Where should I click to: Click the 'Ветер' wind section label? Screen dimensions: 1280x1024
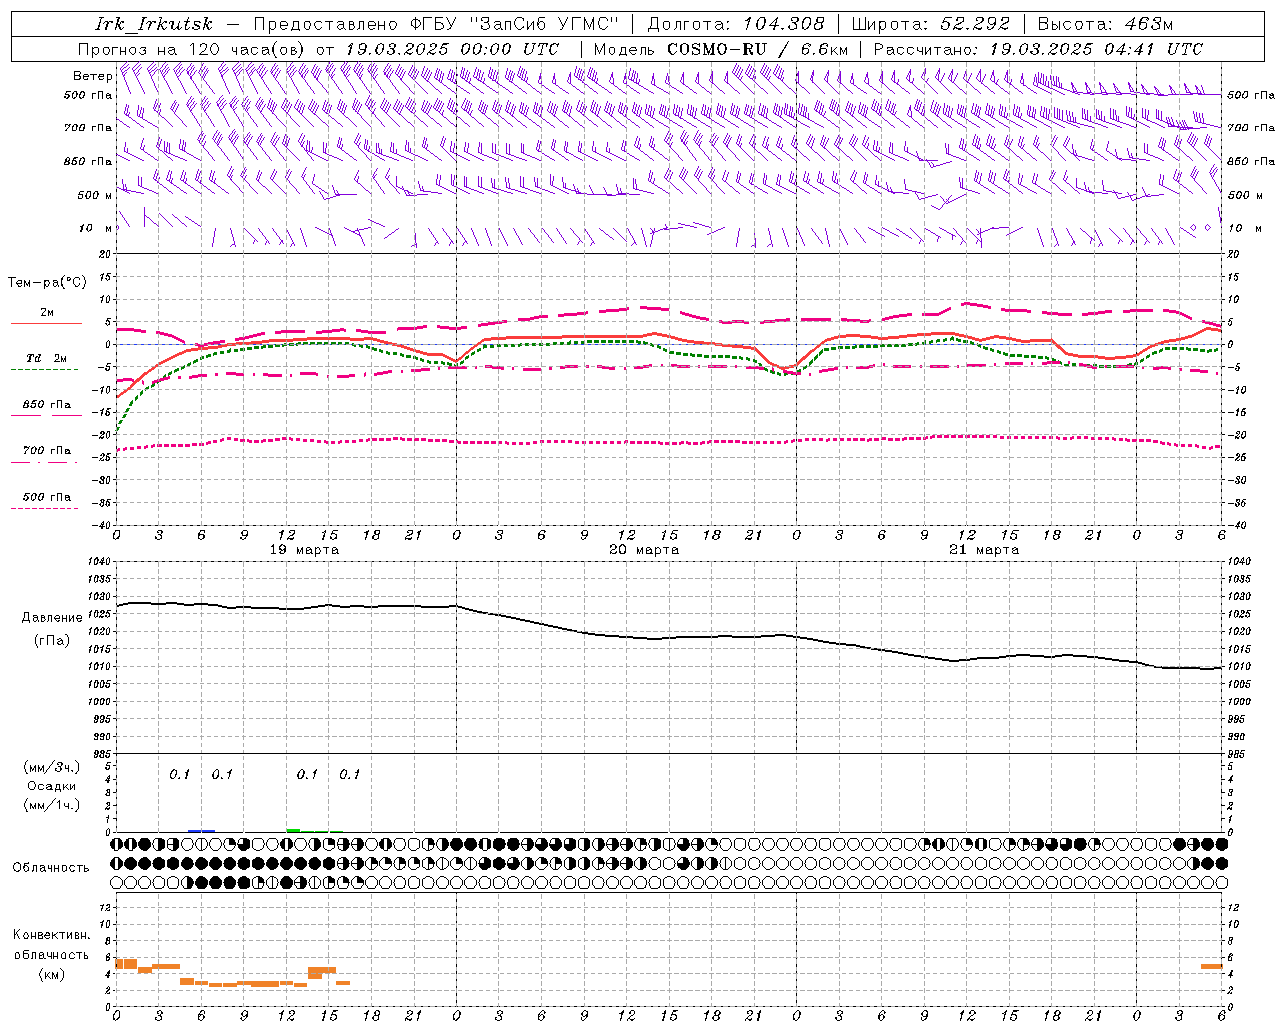click(92, 76)
